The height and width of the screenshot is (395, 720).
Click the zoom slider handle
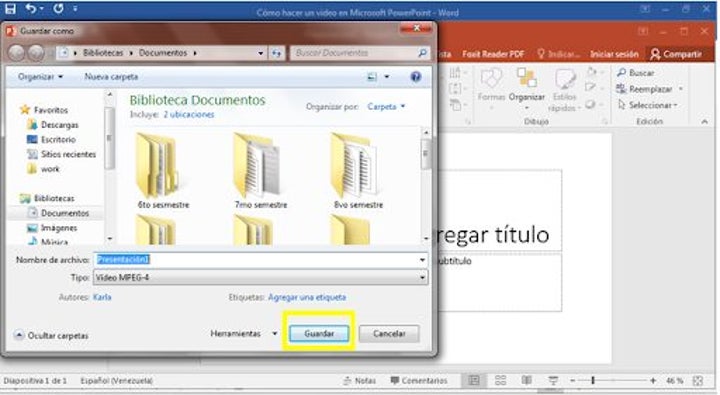(x=593, y=380)
